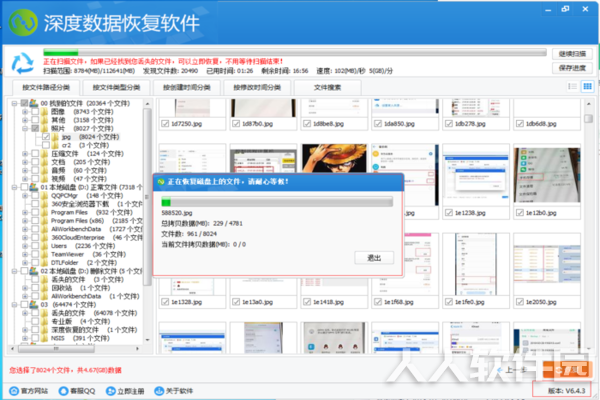Click the recovery dialog copy progress bar
This screenshot has width=600, height=400.
(277, 202)
